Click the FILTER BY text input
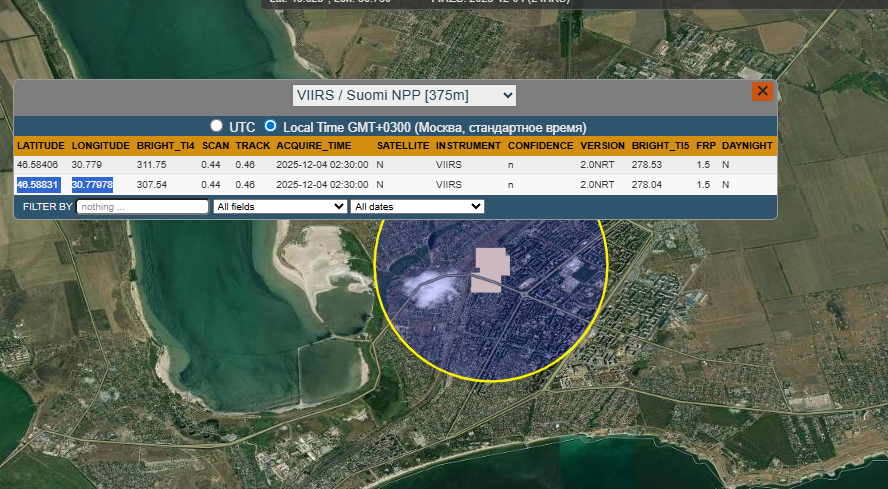Screen dimensions: 888x489 point(142,206)
